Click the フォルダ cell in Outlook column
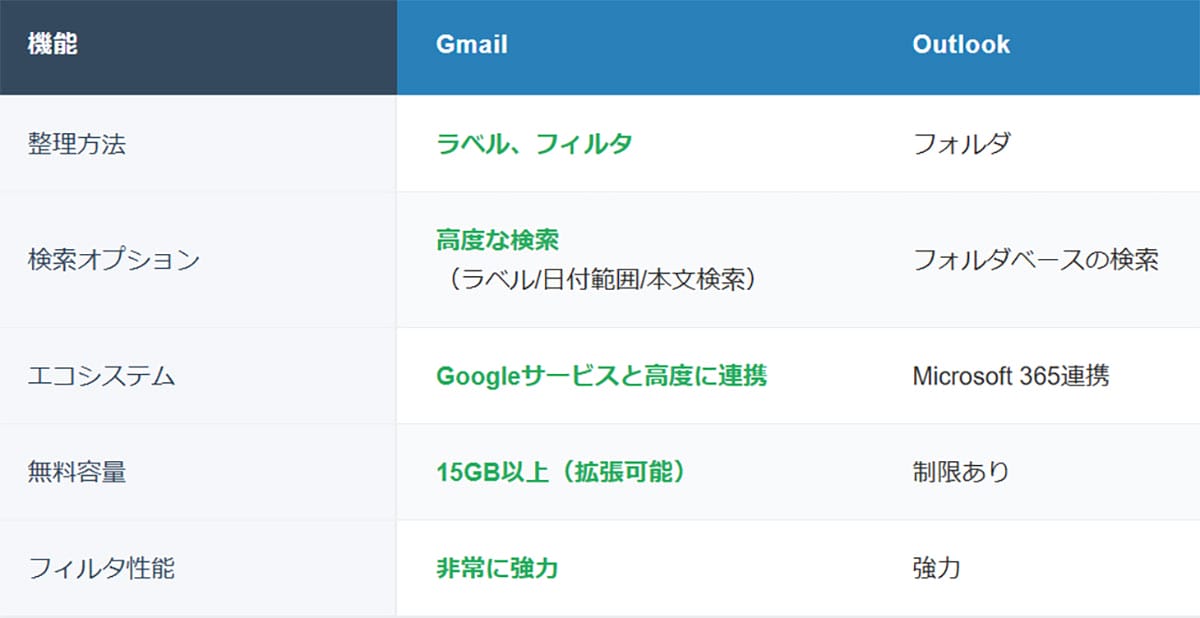Viewport: 1200px width, 618px height. 961,144
